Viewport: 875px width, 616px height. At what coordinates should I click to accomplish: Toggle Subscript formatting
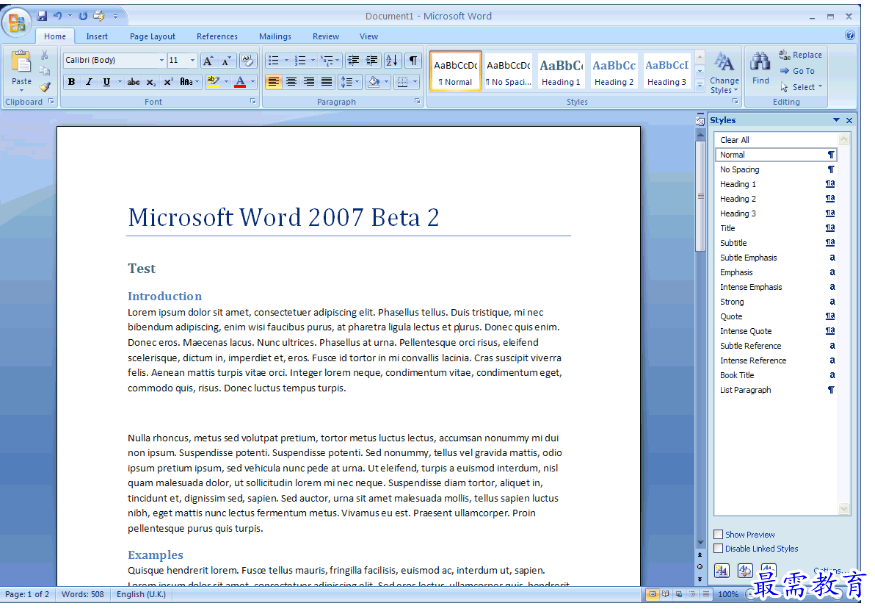[x=151, y=82]
